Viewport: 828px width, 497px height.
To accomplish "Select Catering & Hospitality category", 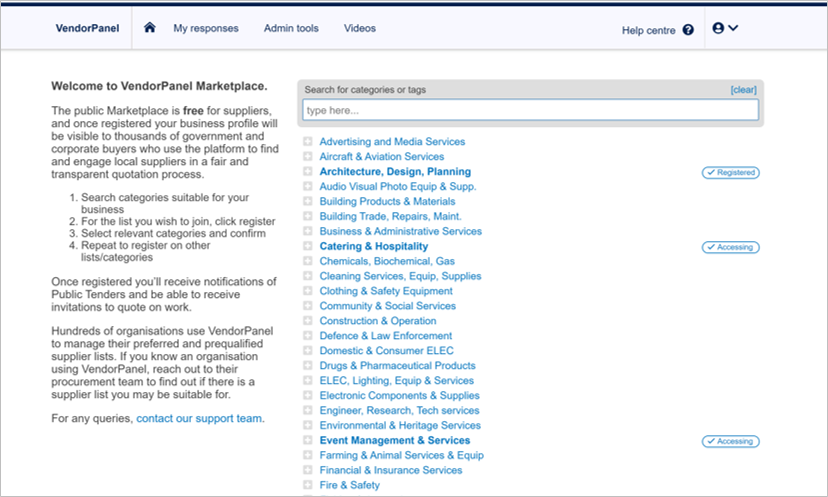I will [373, 246].
